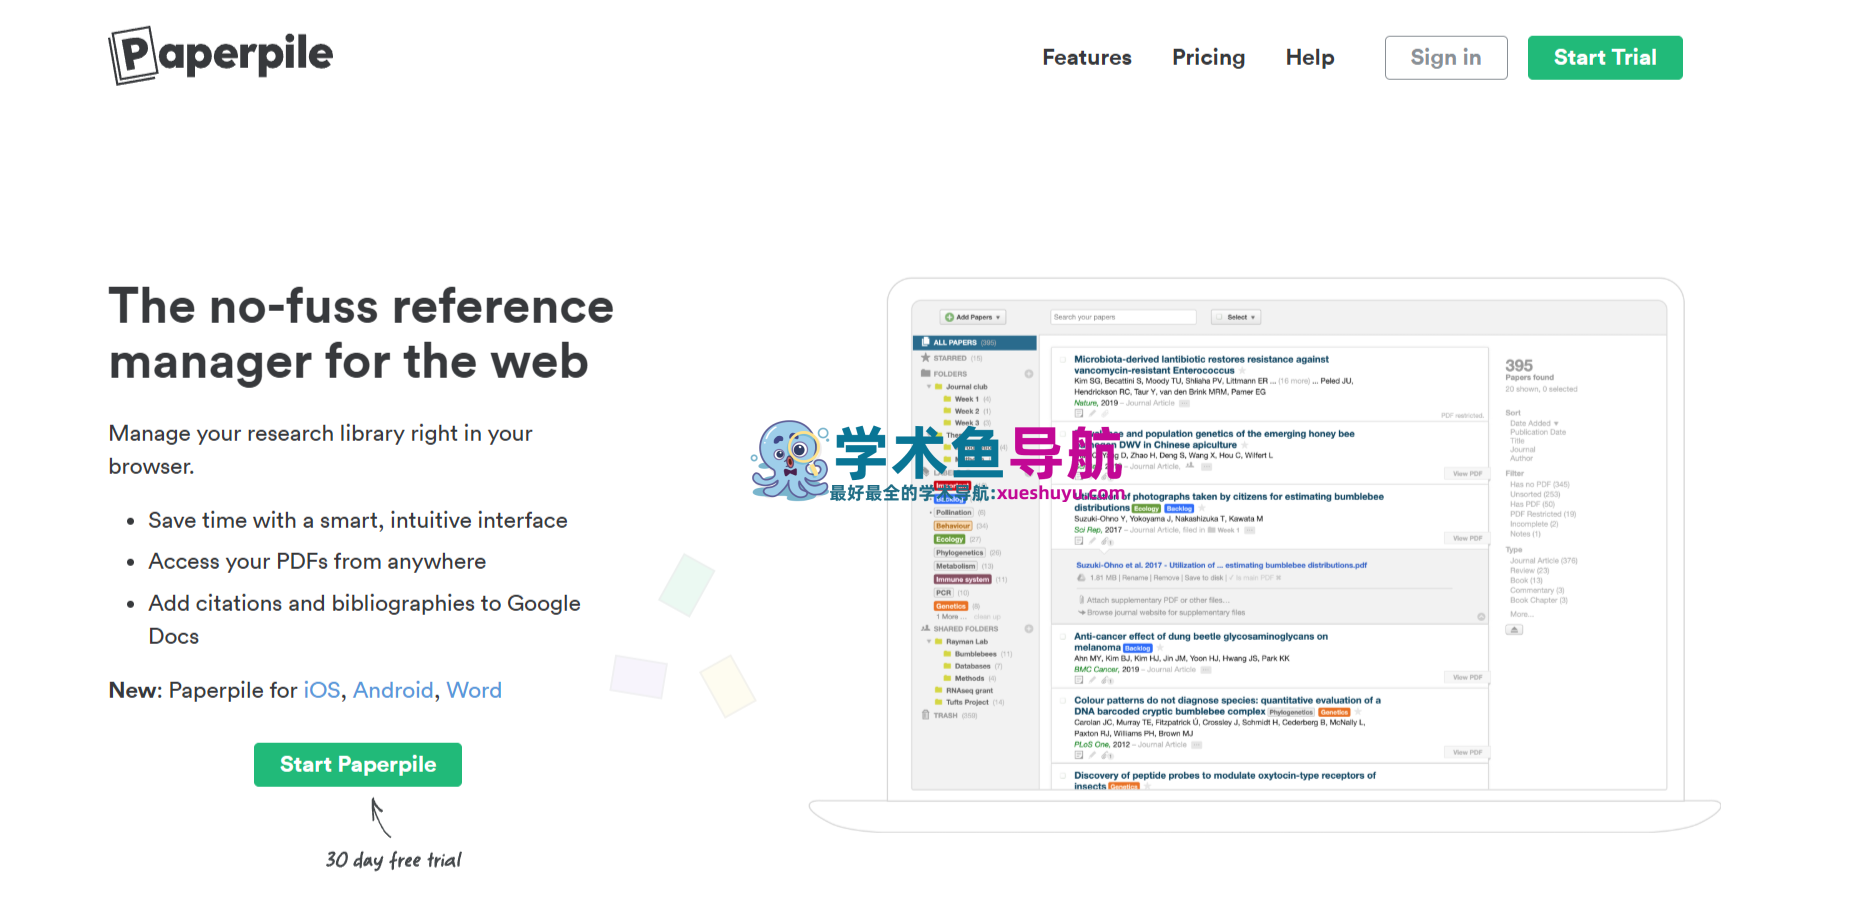Screen dimensions: 1876x923
Task: Open the Select dropdown menu
Action: tap(1236, 317)
